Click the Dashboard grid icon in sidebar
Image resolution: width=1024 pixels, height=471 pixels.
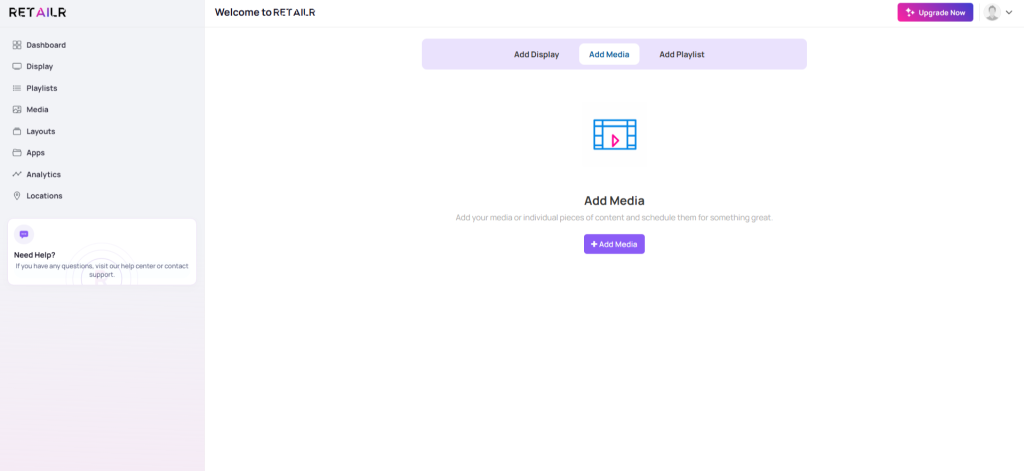[x=17, y=45]
